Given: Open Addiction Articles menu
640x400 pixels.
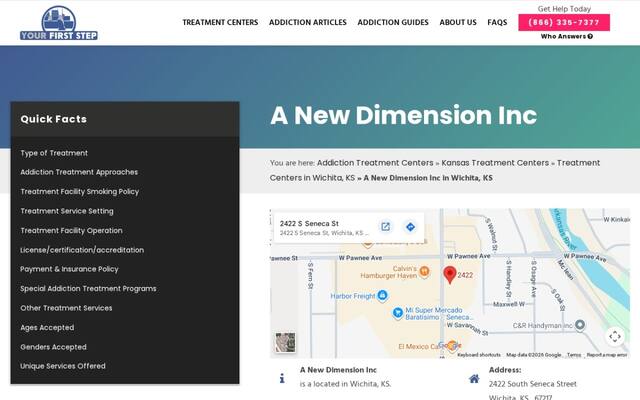Looking at the screenshot, I should [308, 22].
